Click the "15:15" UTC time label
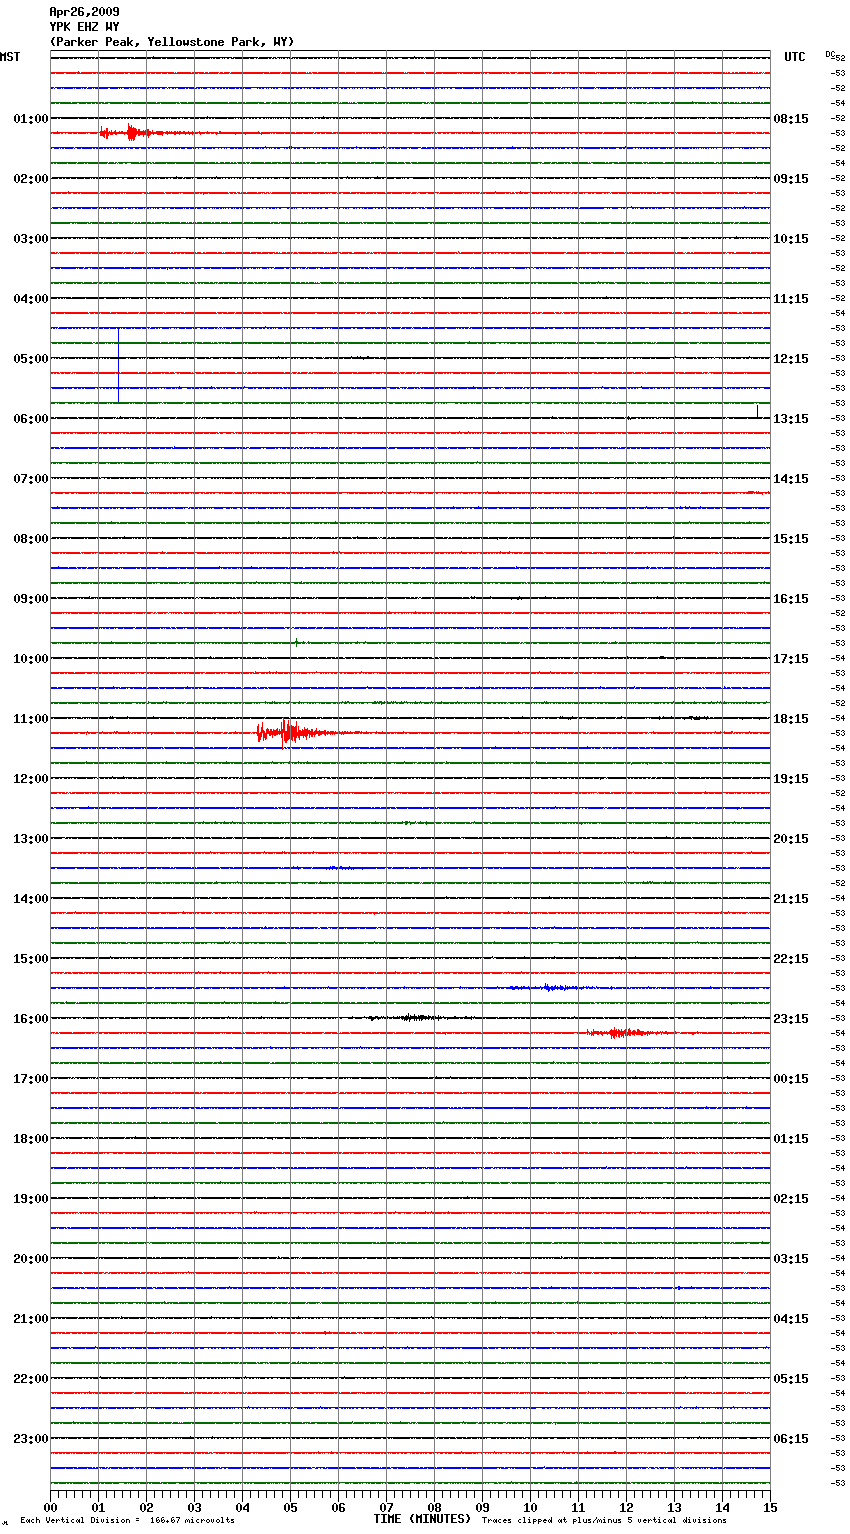Image resolution: width=850 pixels, height=1534 pixels. pos(791,539)
